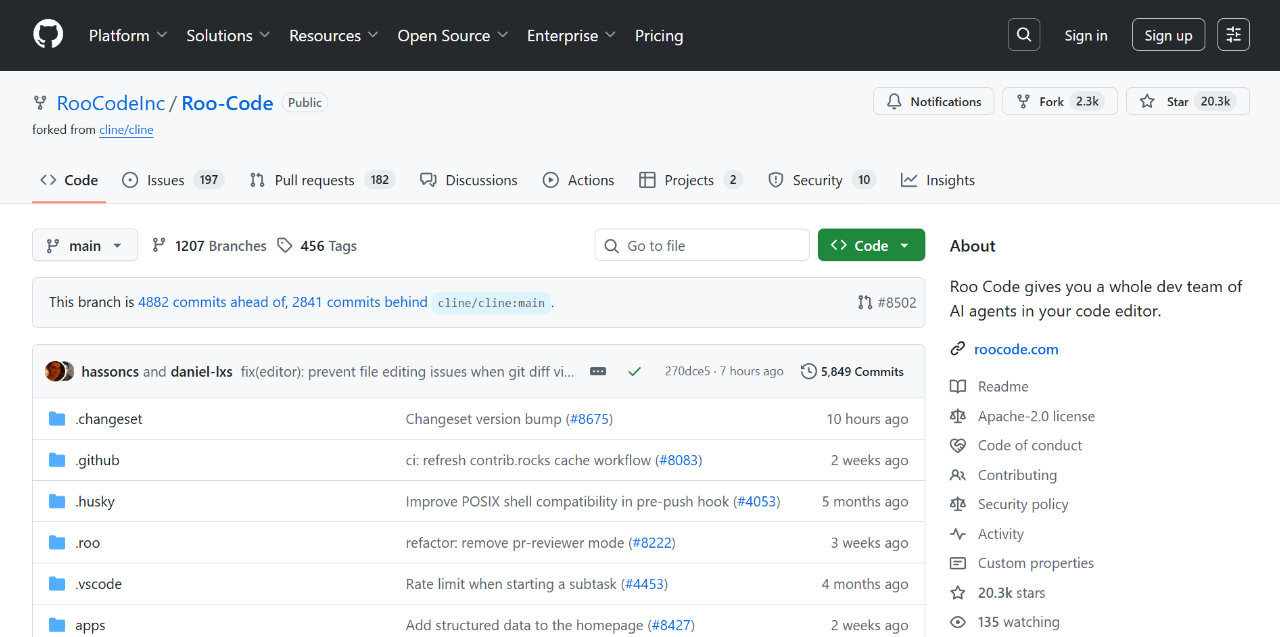Click the hassoncs author avatar
This screenshot has height=637, width=1280.
click(x=55, y=371)
